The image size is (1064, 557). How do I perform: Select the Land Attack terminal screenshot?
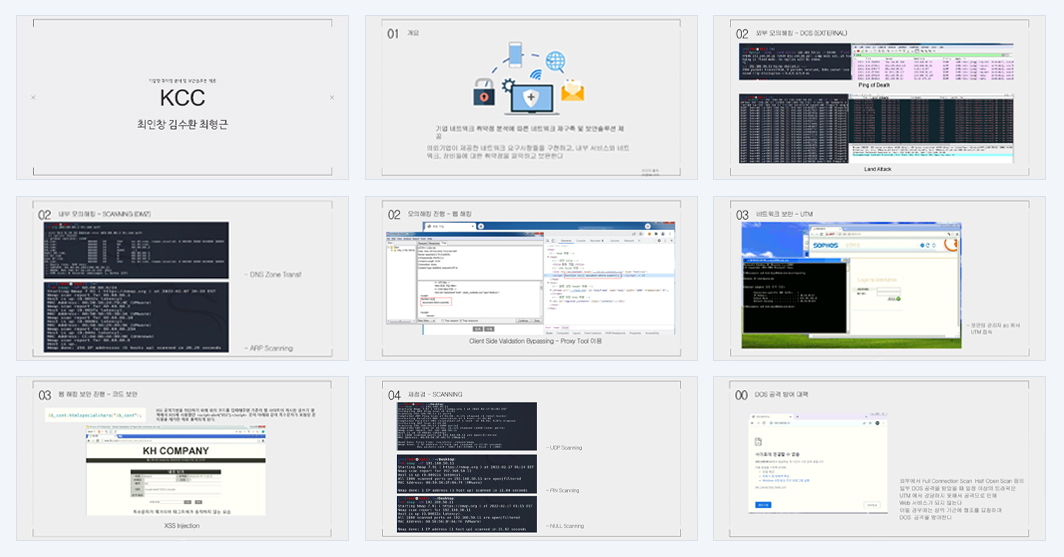point(876,128)
